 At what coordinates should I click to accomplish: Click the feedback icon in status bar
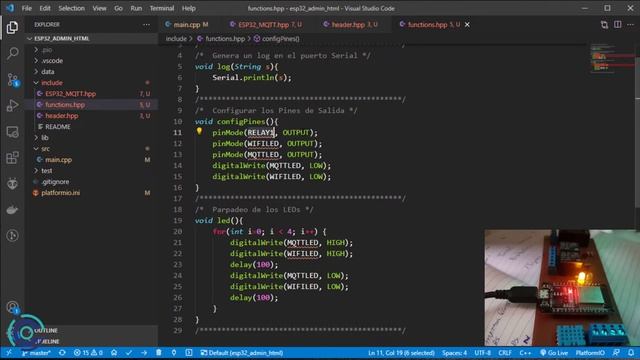[x=616, y=353]
